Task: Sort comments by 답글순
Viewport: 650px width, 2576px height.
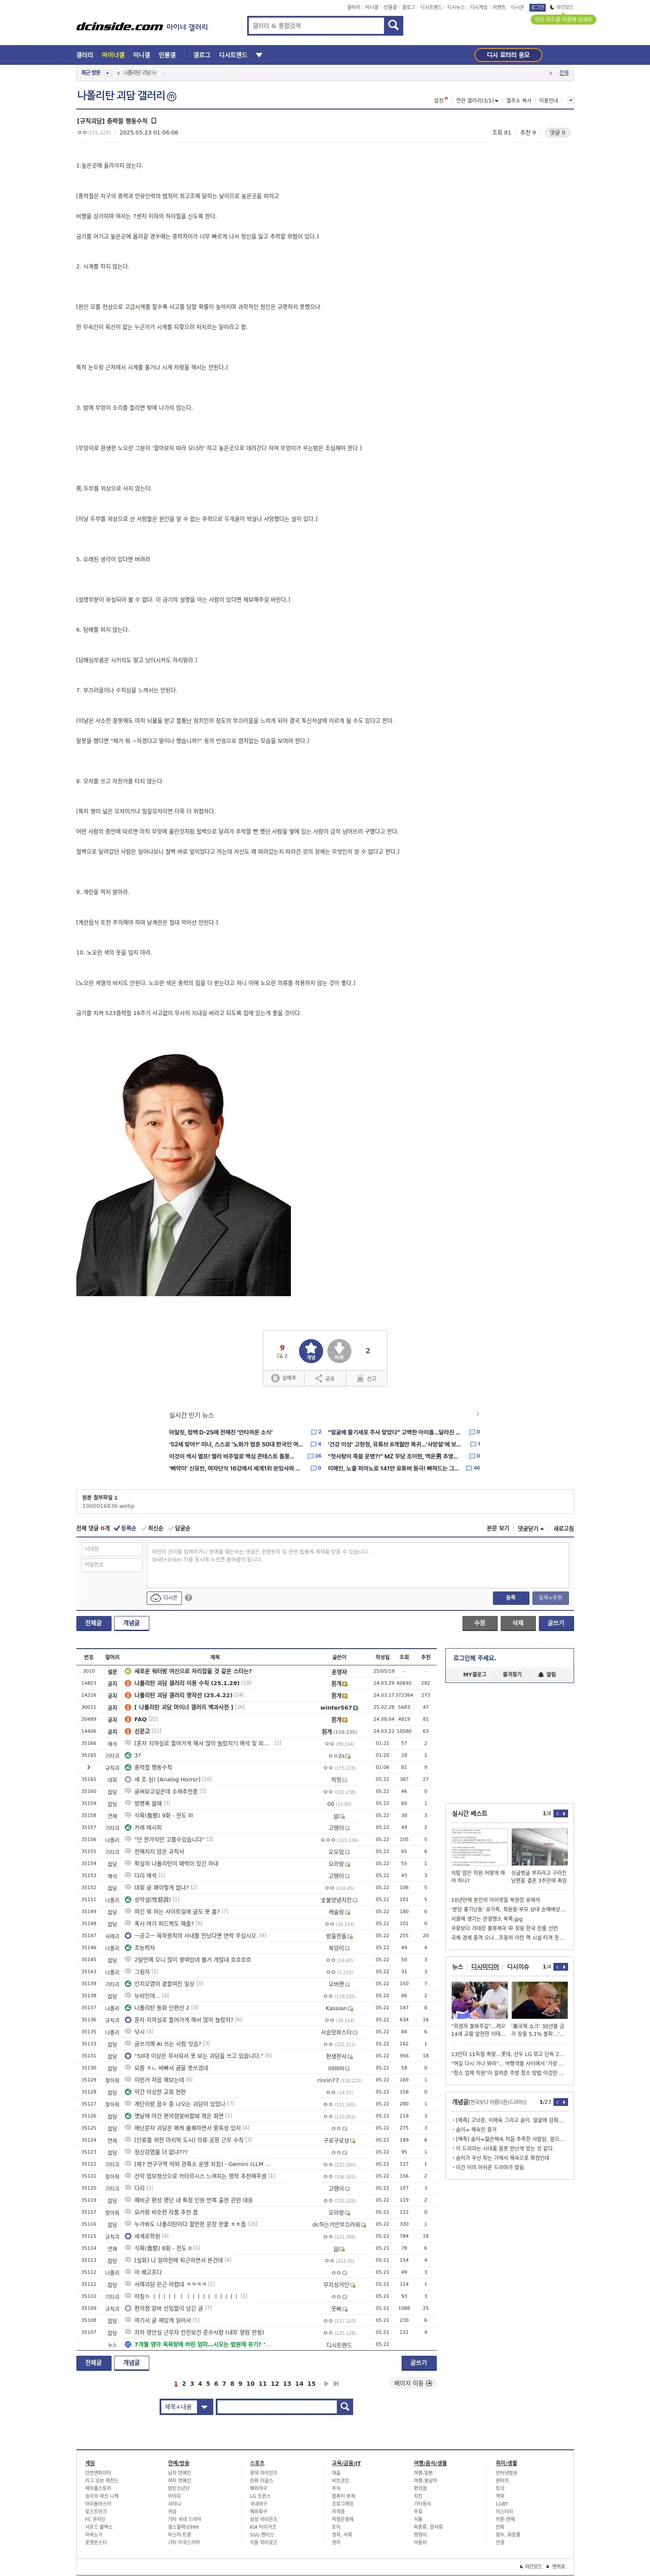Action: (x=179, y=1529)
